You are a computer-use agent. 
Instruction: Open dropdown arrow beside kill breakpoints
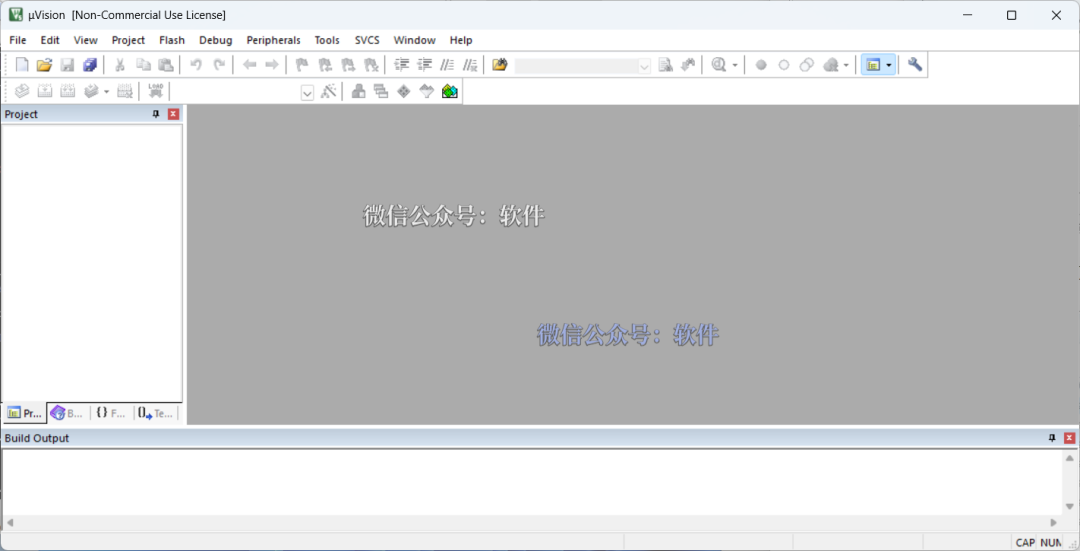pos(846,65)
